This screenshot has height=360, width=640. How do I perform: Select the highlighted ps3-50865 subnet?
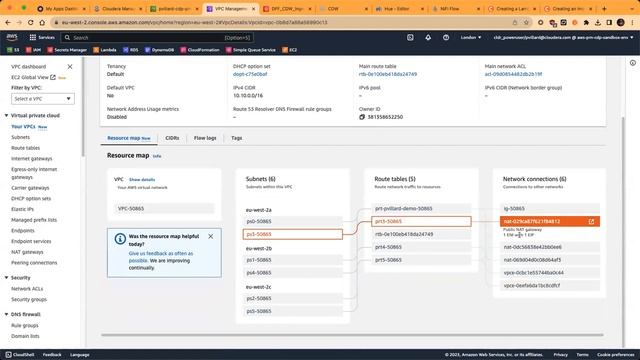293,234
